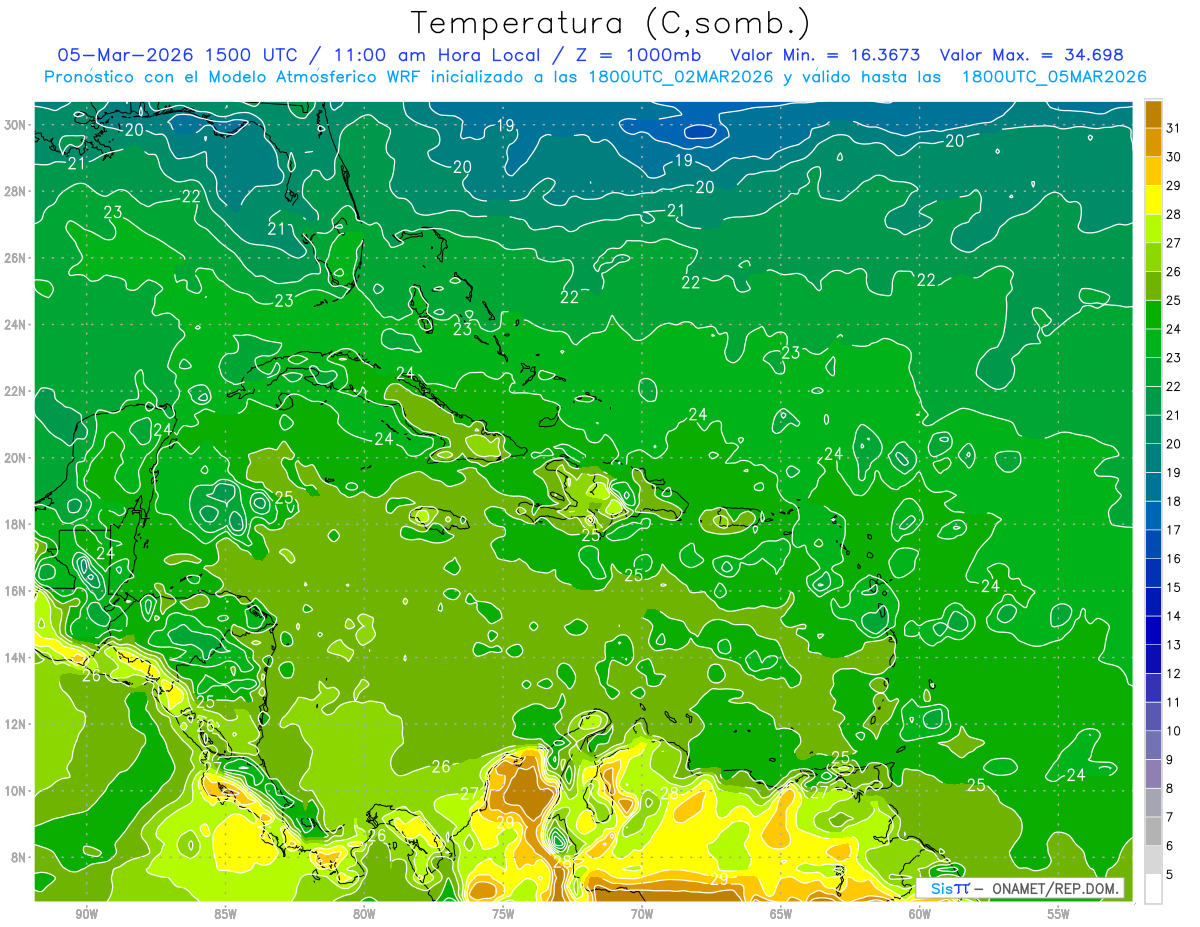Click the 65W longitude axis label
The height and width of the screenshot is (927, 1200).
pos(781,914)
